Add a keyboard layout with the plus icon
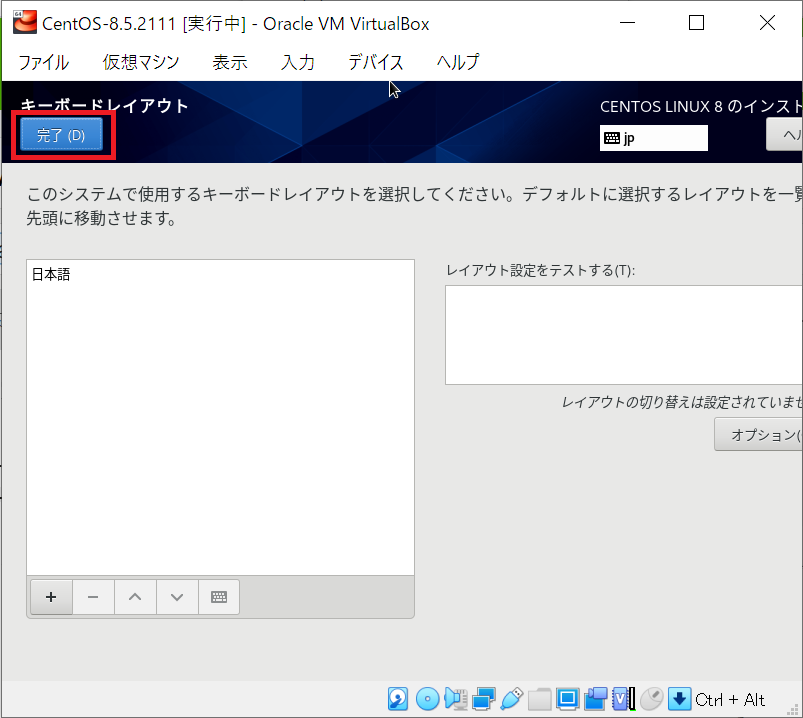The width and height of the screenshot is (803, 718). point(51,597)
